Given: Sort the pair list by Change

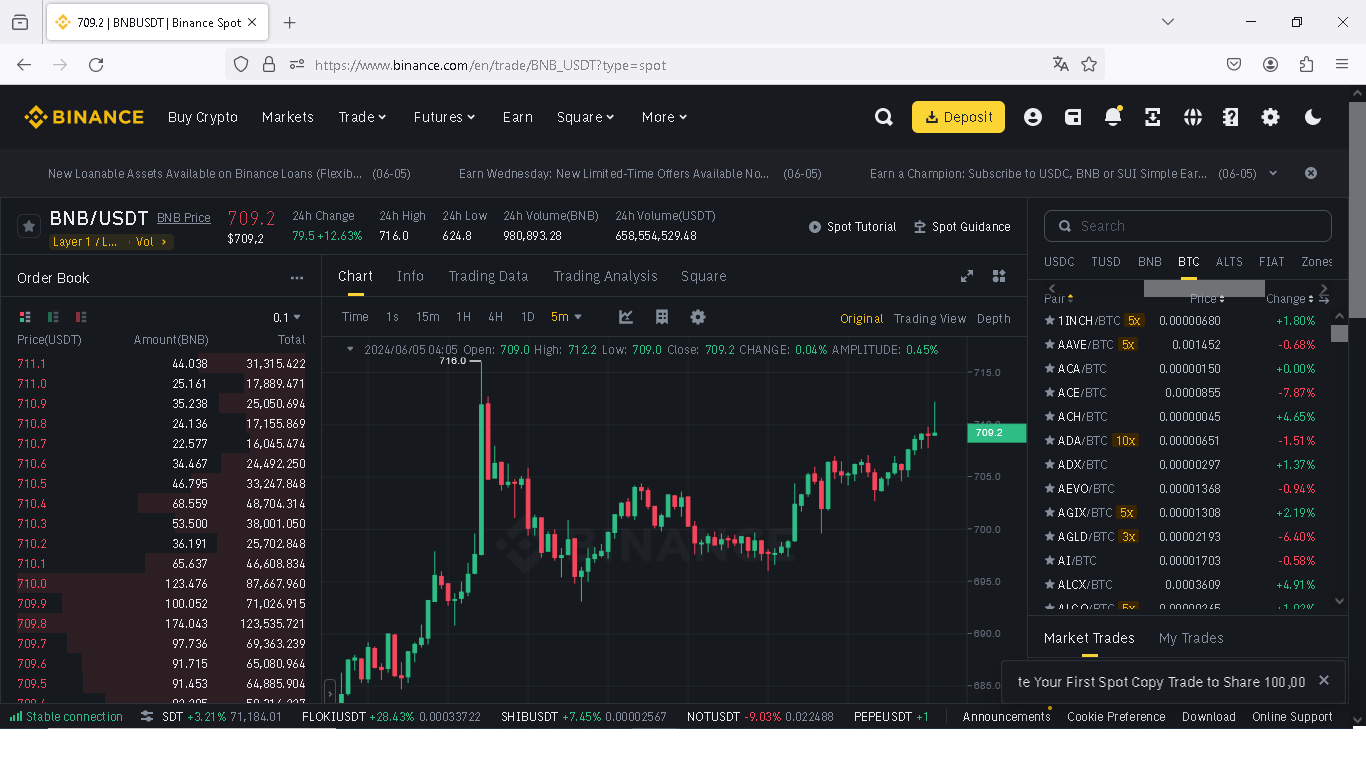Looking at the screenshot, I should click(1290, 299).
